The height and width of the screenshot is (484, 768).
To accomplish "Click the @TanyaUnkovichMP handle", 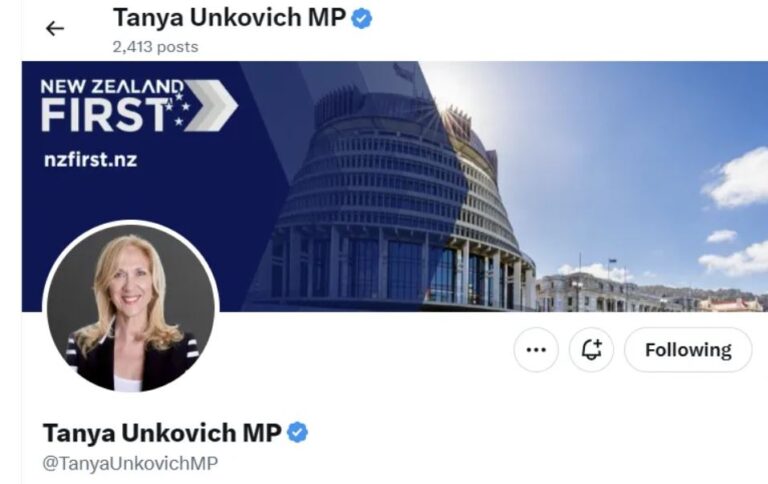I will (130, 463).
